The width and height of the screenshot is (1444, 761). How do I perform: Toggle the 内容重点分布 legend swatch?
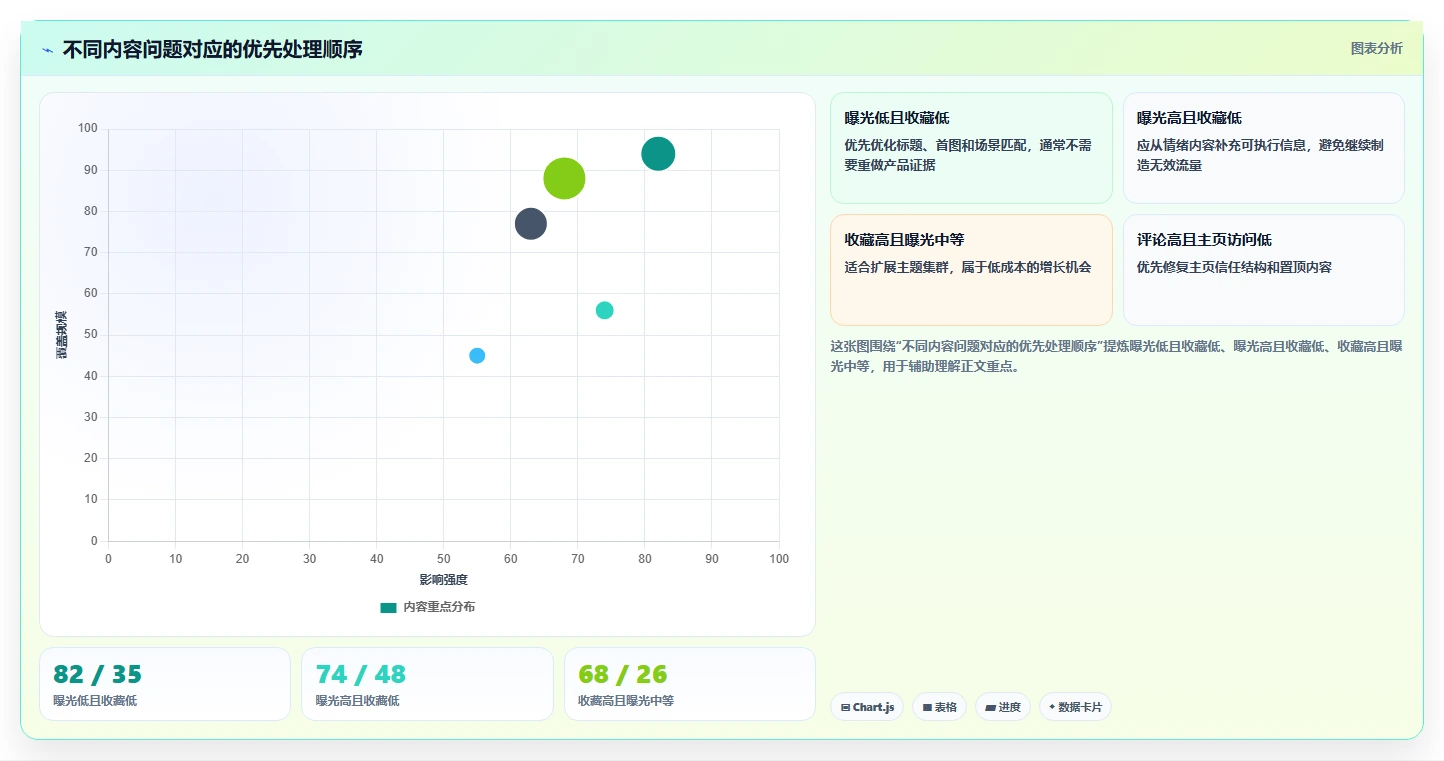coord(388,607)
